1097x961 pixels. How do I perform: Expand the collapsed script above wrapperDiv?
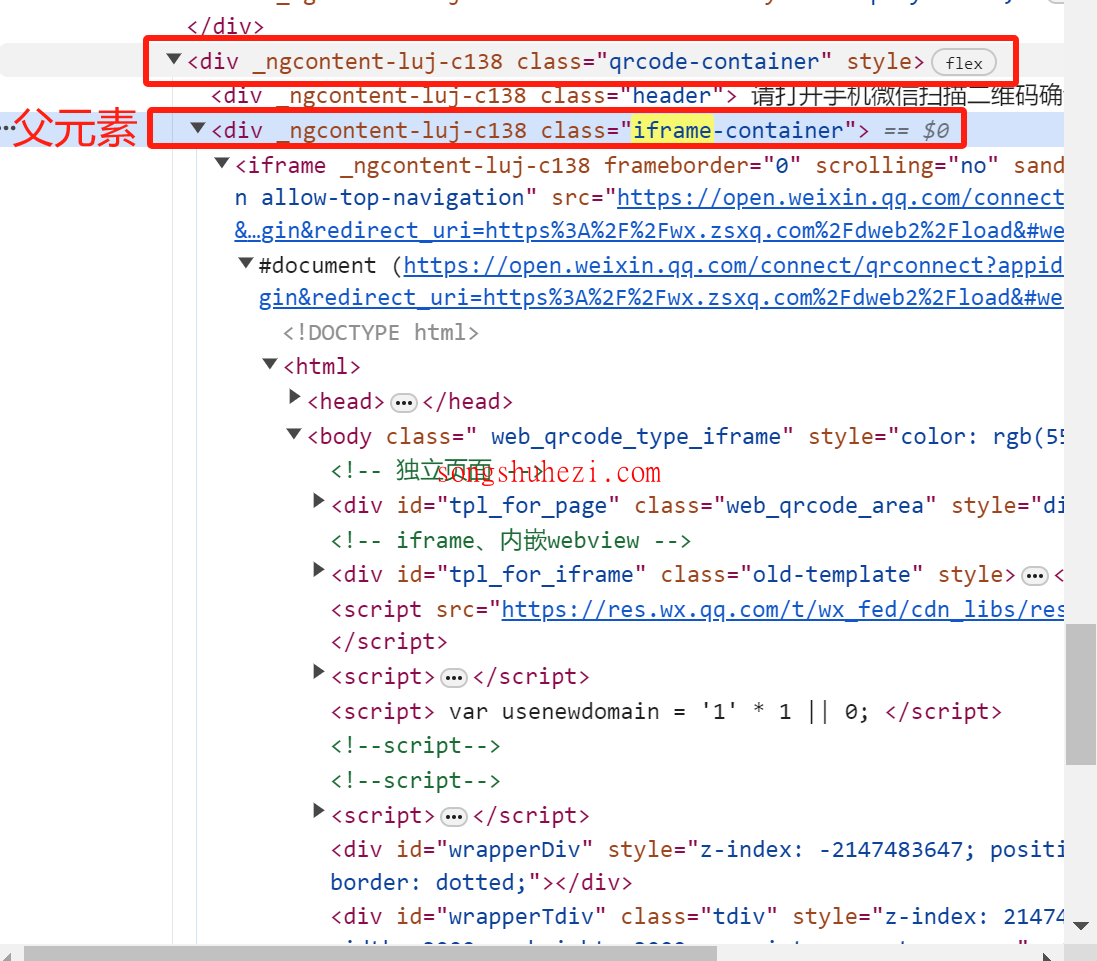pyautogui.click(x=318, y=810)
